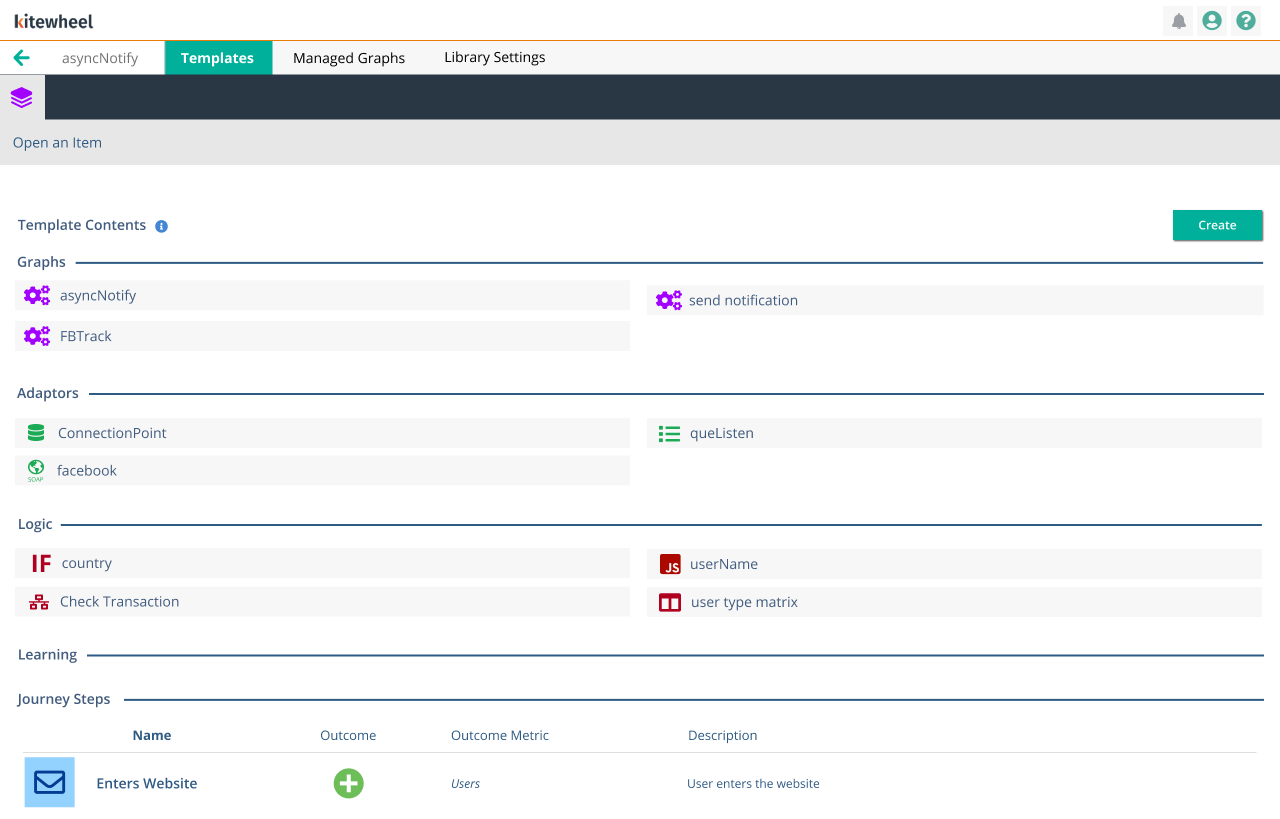Image resolution: width=1280 pixels, height=819 pixels.
Task: Click the JS icon on userName logic
Action: (x=670, y=564)
